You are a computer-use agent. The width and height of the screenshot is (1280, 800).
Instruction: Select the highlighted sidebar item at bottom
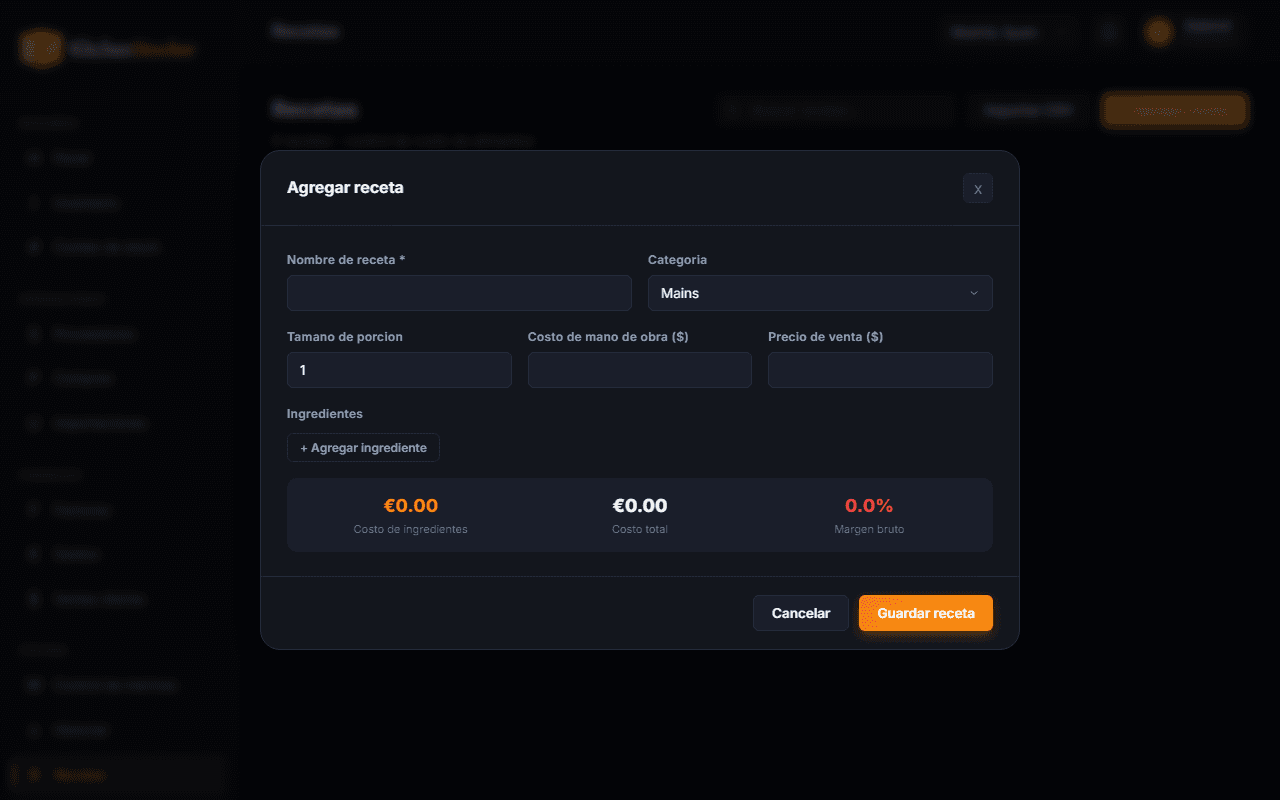[117, 775]
